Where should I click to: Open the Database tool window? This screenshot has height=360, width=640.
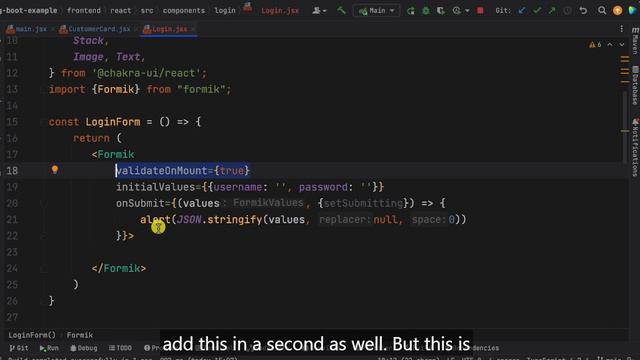635,85
